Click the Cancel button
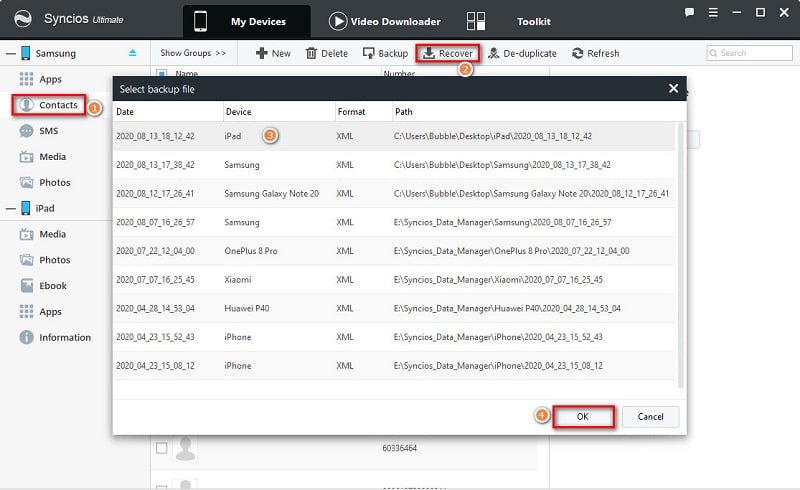This screenshot has width=800, height=490. (x=651, y=416)
